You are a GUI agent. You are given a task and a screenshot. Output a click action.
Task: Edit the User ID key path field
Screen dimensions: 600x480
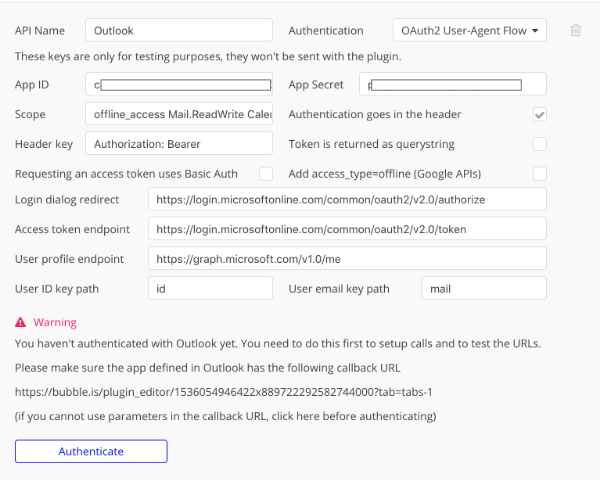tap(210, 289)
